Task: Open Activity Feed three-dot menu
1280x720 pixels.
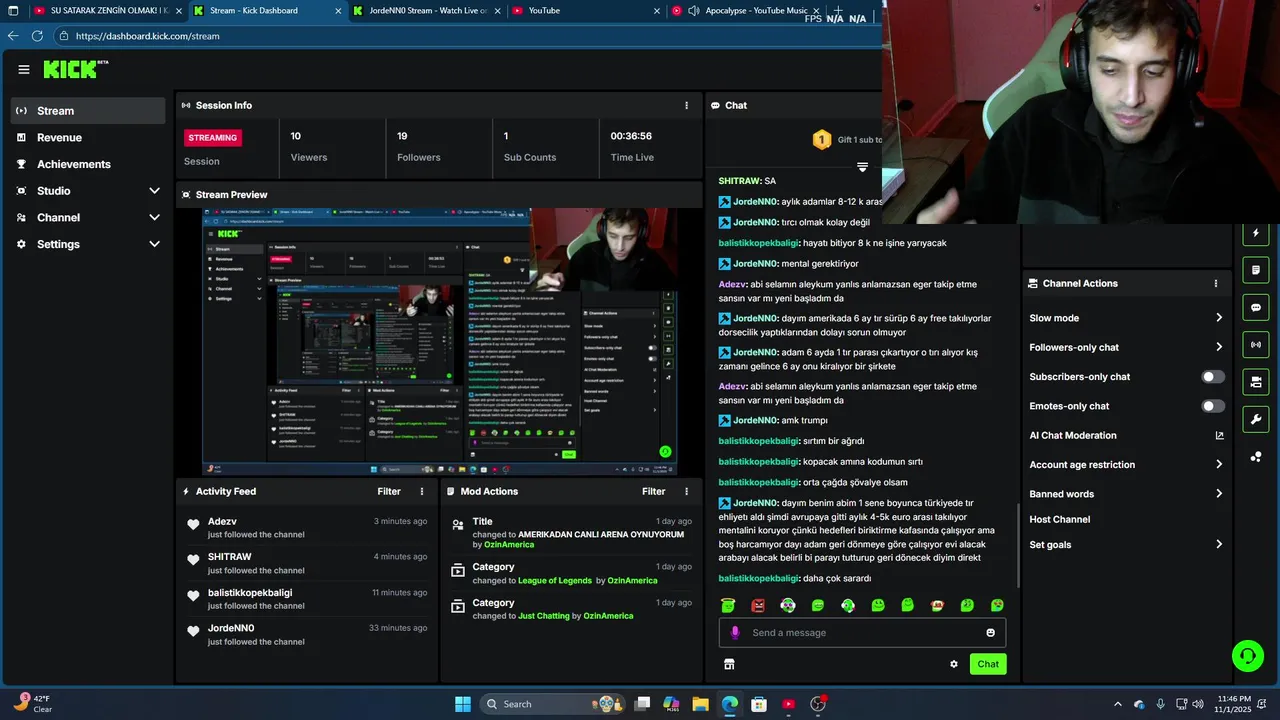Action: (422, 491)
